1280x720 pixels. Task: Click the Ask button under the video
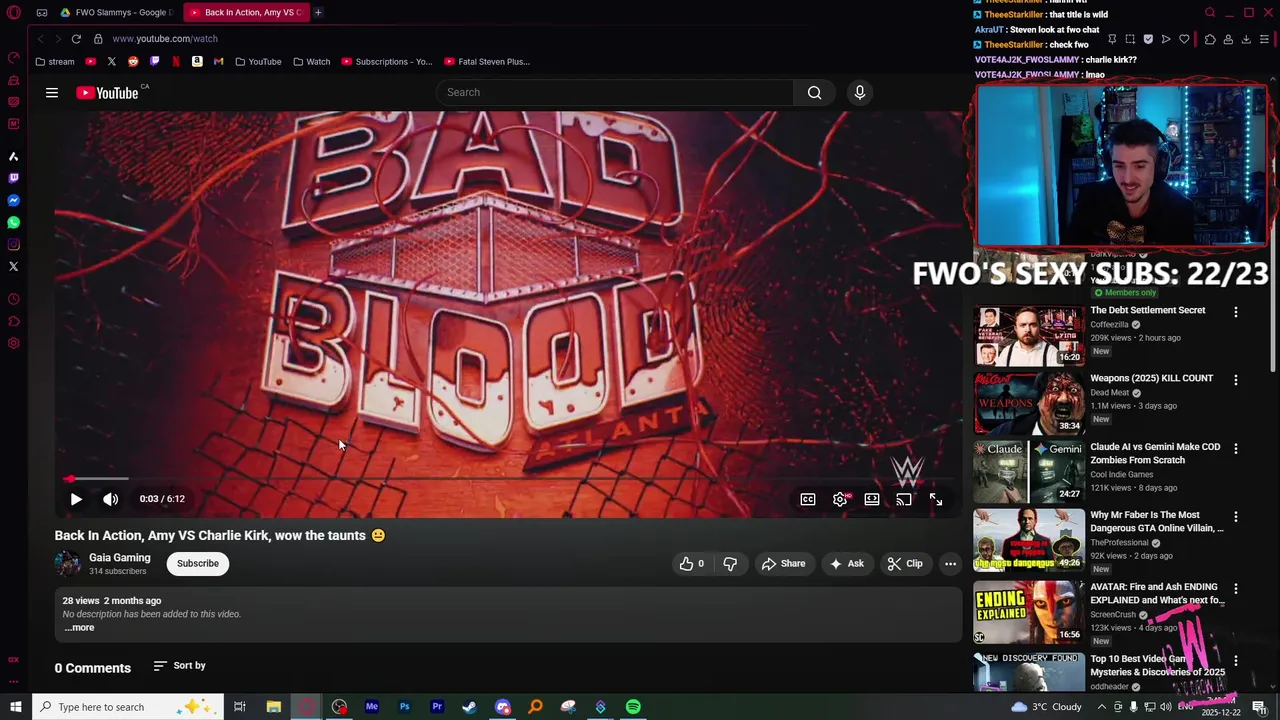(846, 564)
